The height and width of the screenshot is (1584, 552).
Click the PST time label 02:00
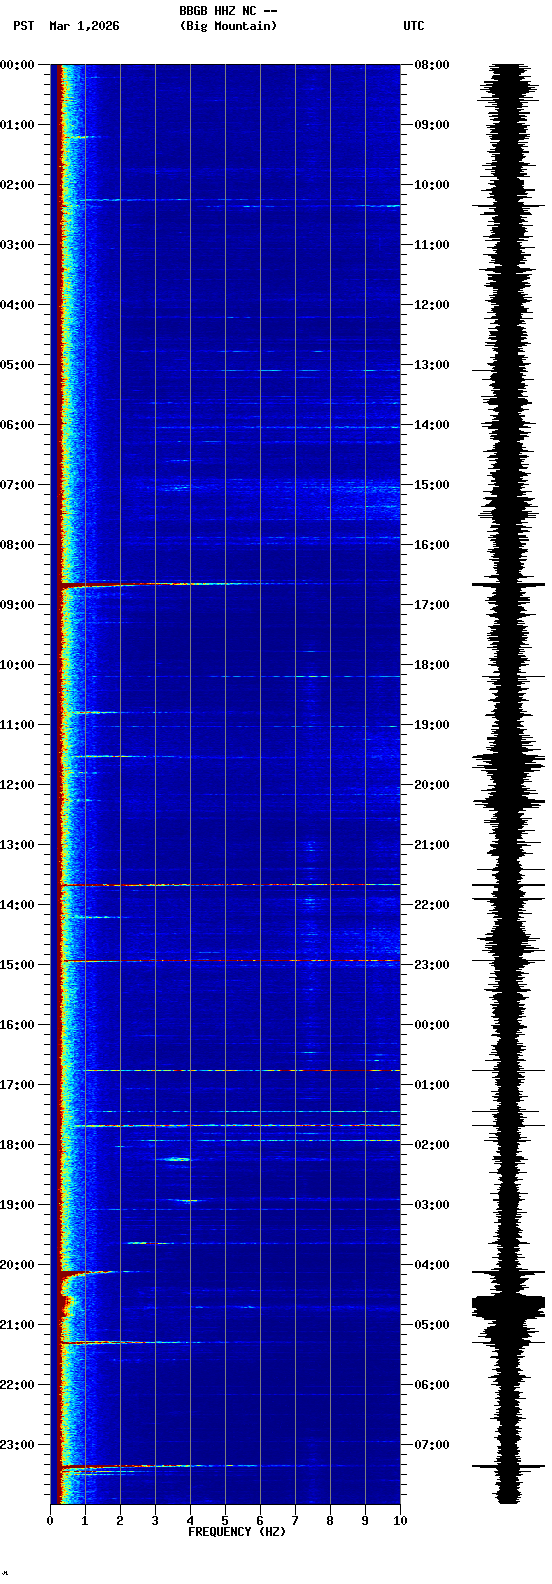[x=17, y=185]
